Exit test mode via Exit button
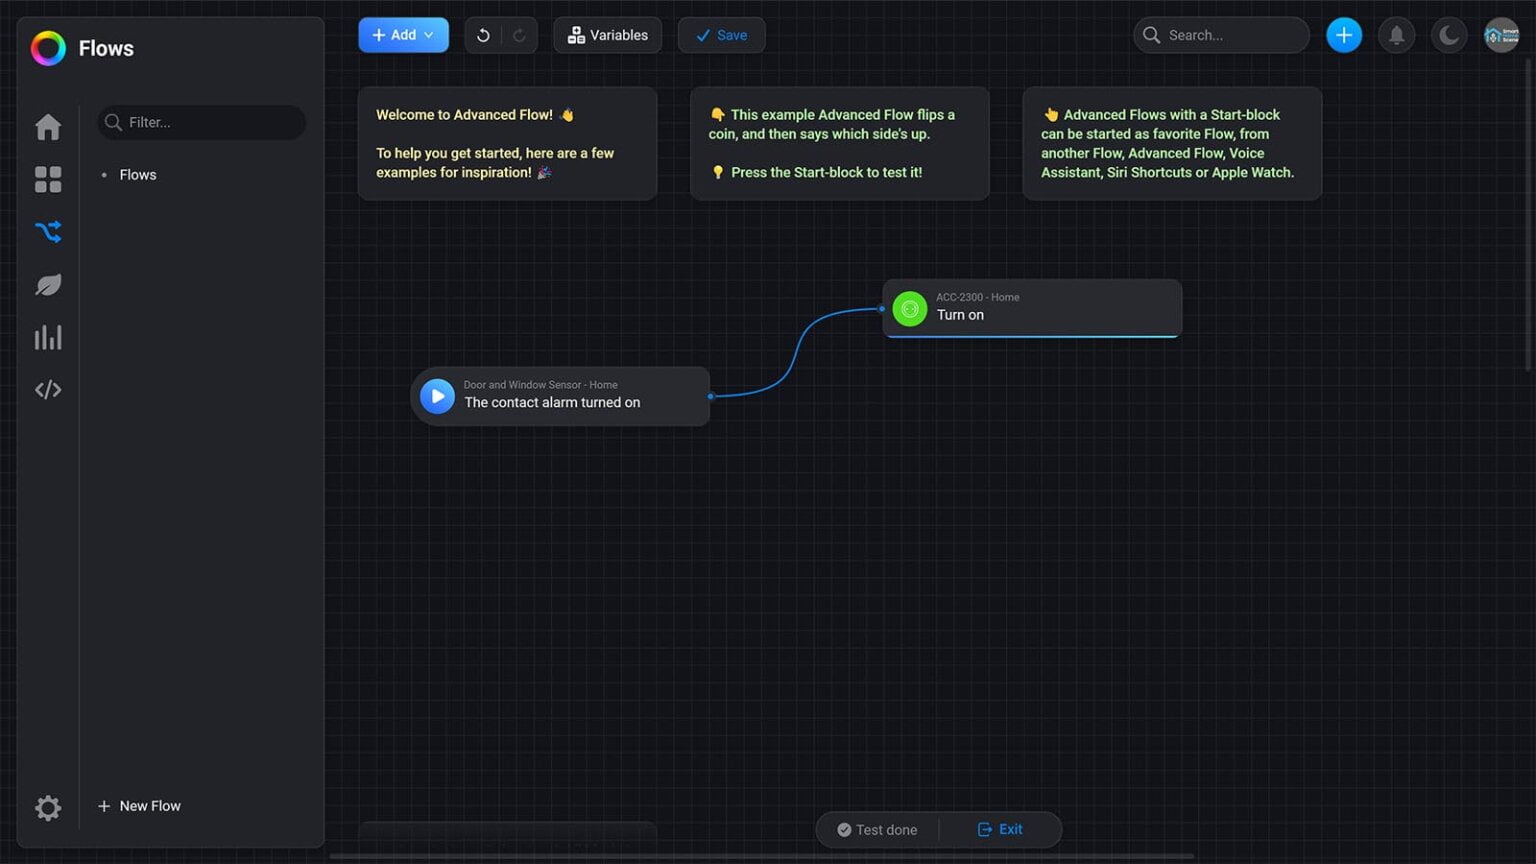This screenshot has width=1536, height=864. click(1000, 830)
